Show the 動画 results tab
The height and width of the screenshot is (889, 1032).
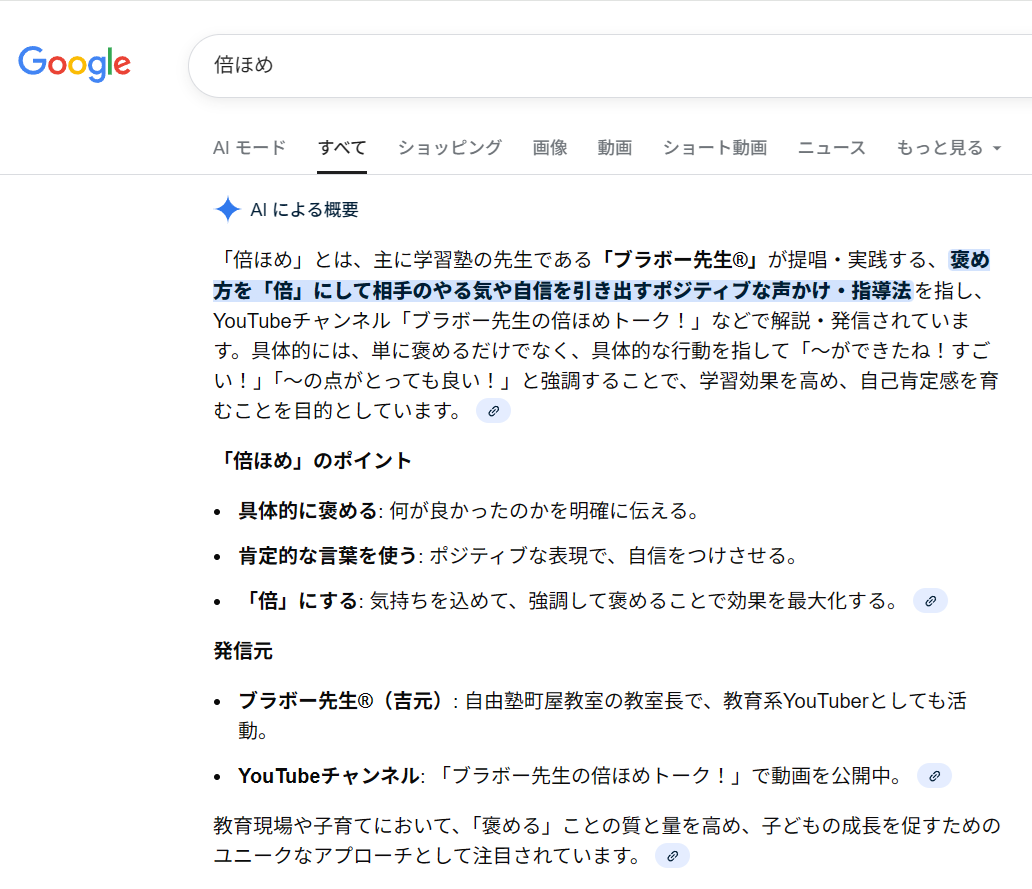pyautogui.click(x=615, y=148)
